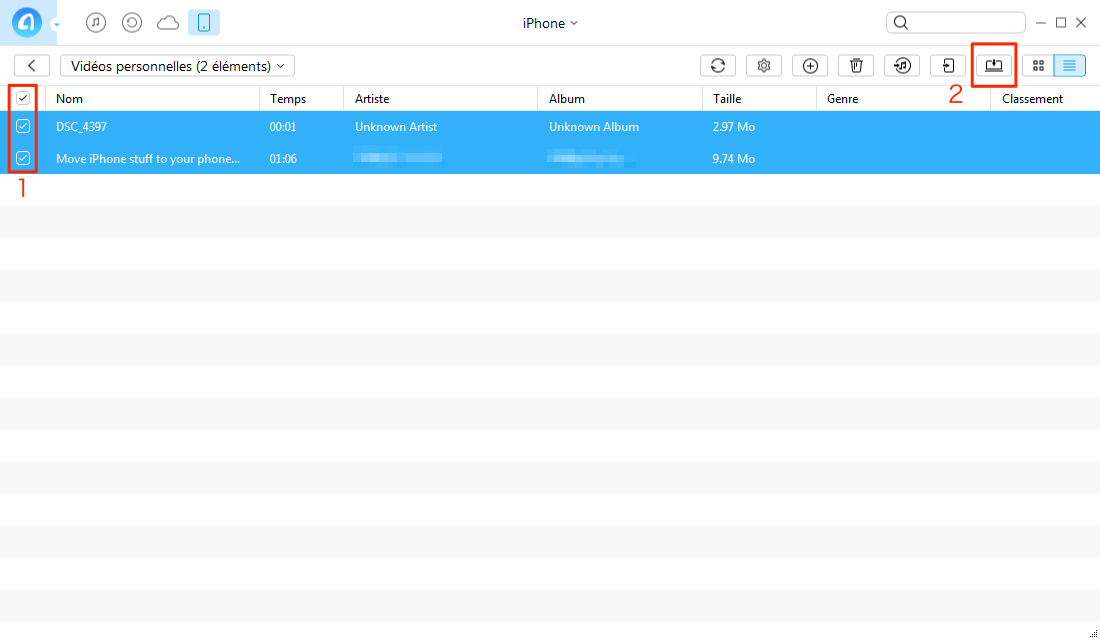Maximize the AnyTrans window
The height and width of the screenshot is (640, 1100).
click(x=1061, y=22)
